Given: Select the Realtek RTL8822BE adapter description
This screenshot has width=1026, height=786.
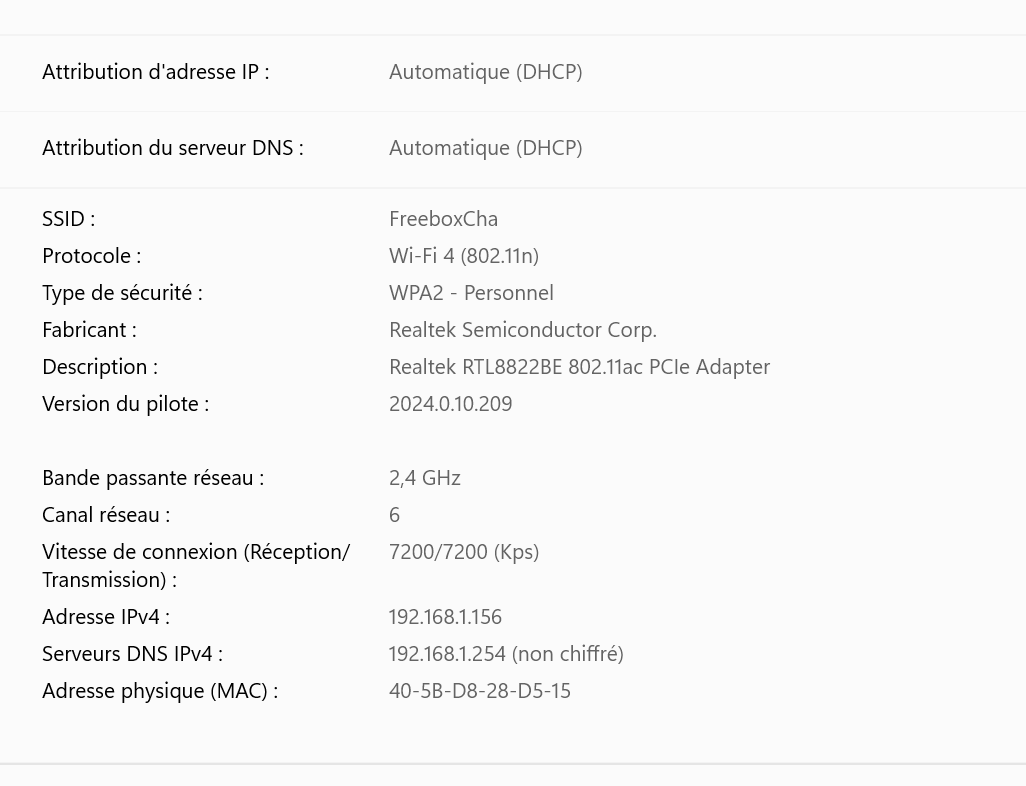Looking at the screenshot, I should [579, 367].
